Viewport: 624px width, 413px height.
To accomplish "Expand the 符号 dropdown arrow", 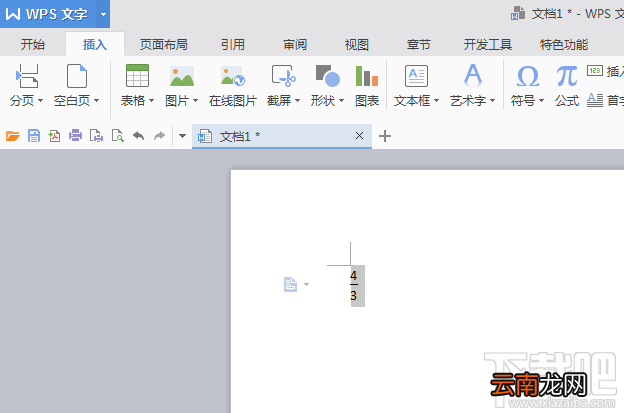I will (541, 101).
